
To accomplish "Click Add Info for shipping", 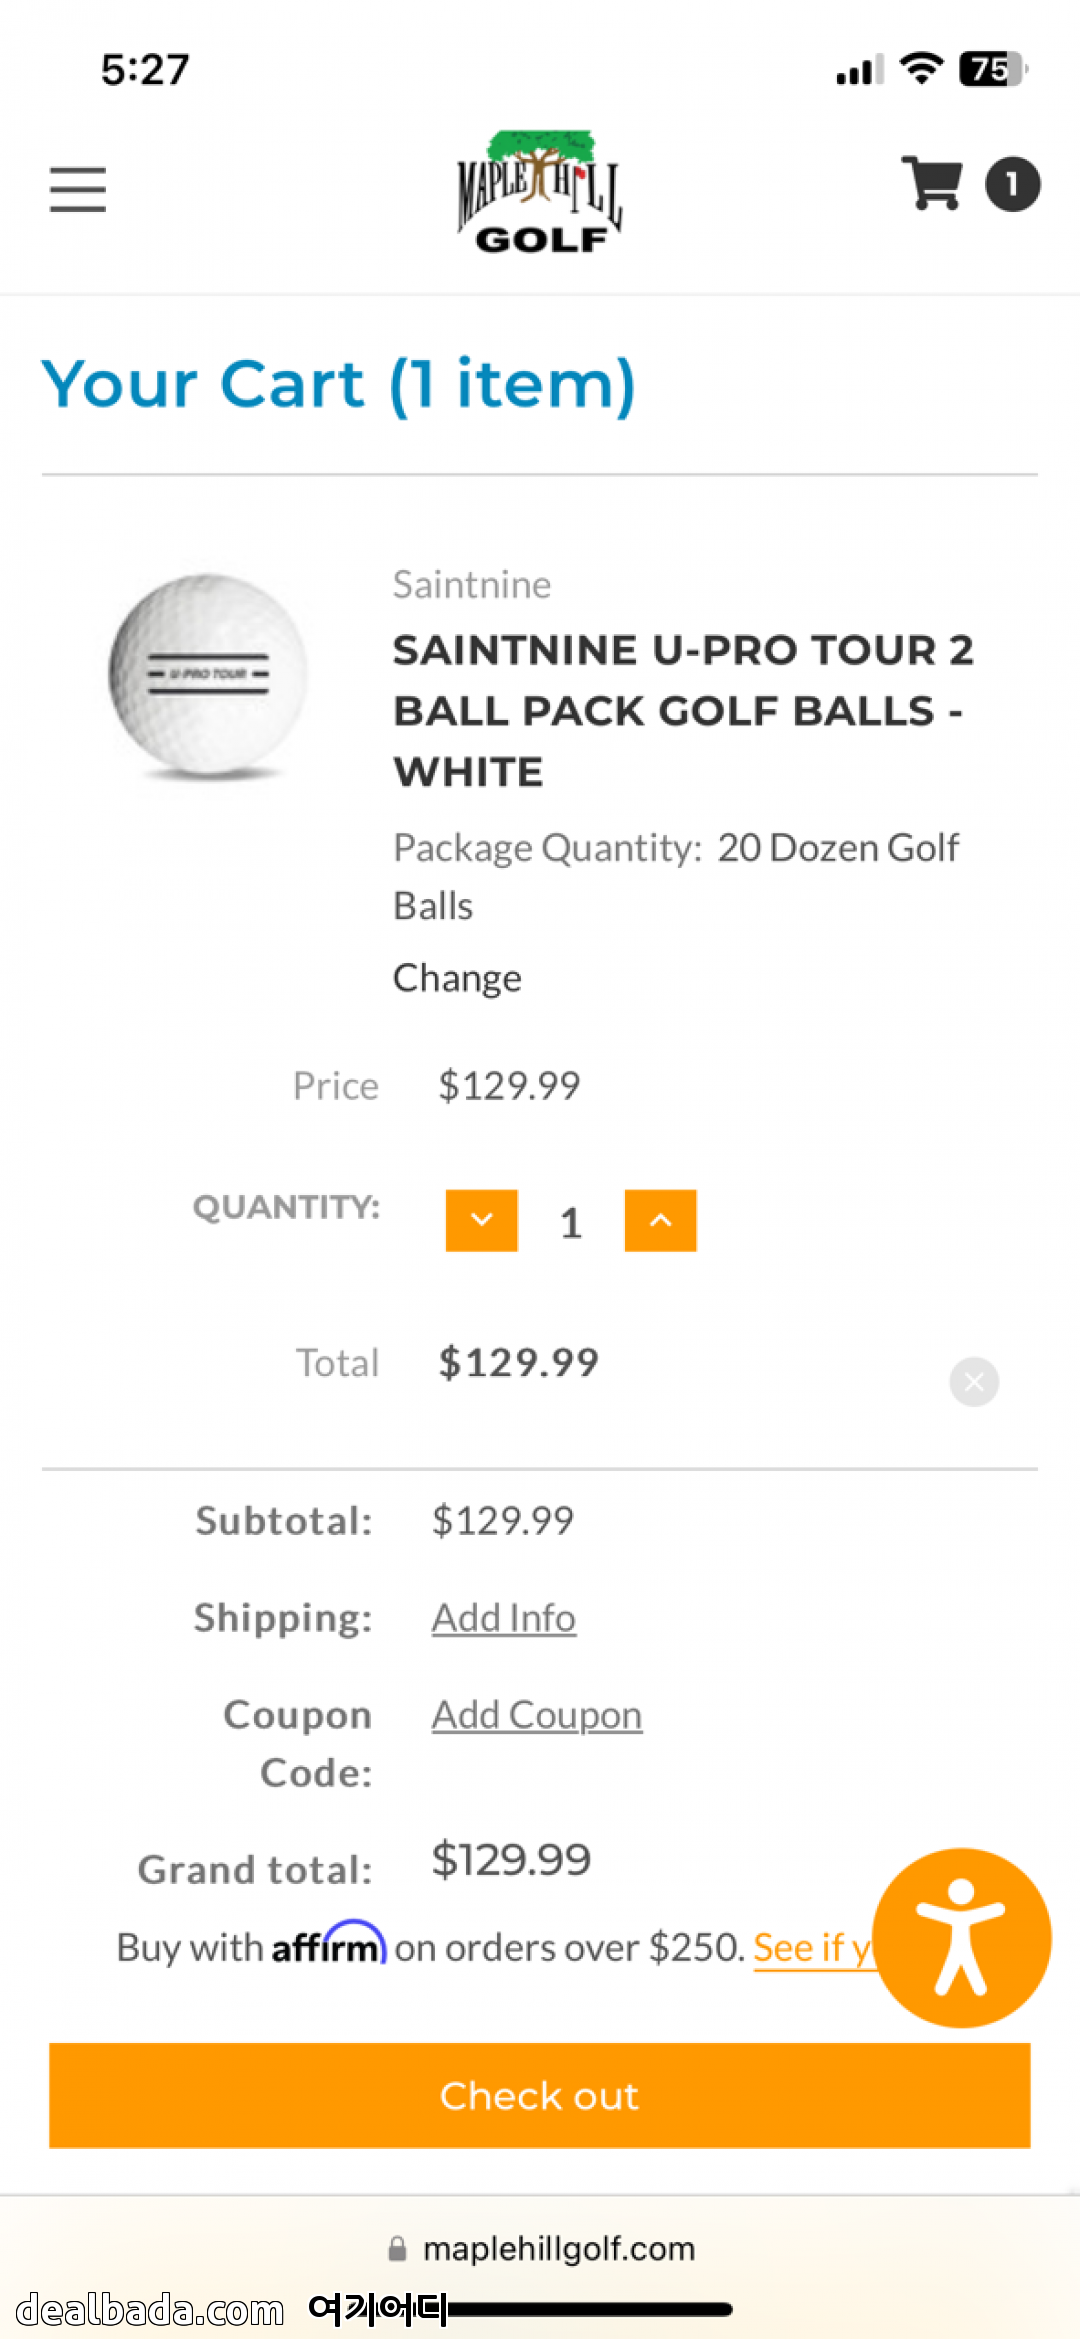I will (504, 1618).
